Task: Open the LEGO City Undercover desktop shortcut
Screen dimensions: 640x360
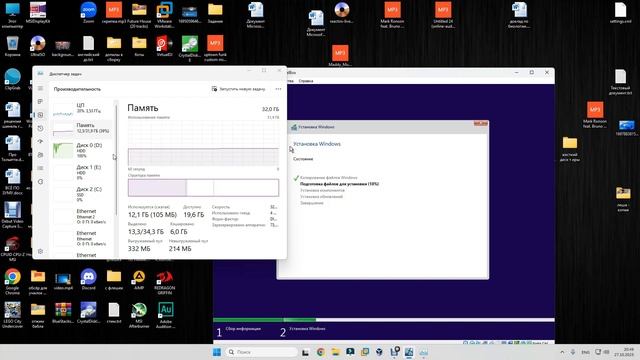Action: click(12, 315)
